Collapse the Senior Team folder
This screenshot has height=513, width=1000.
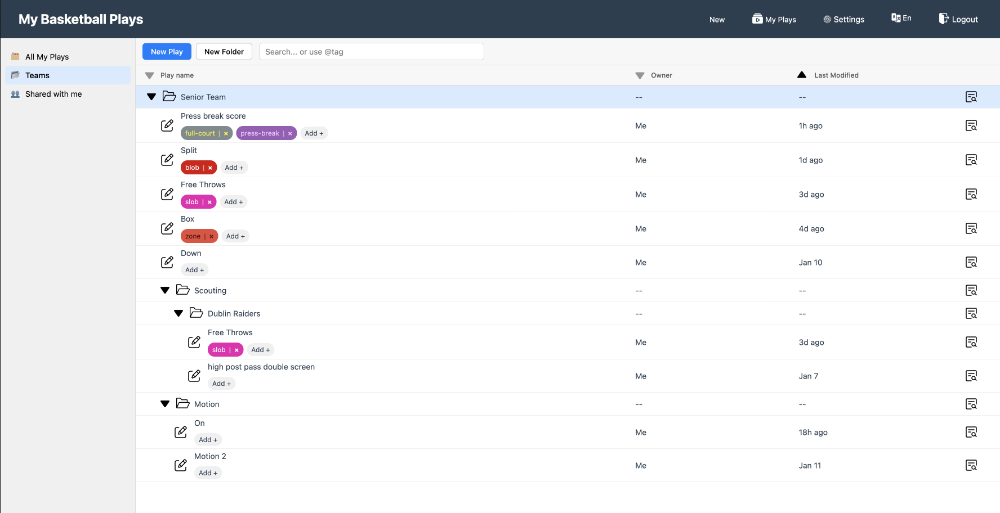[x=152, y=97]
